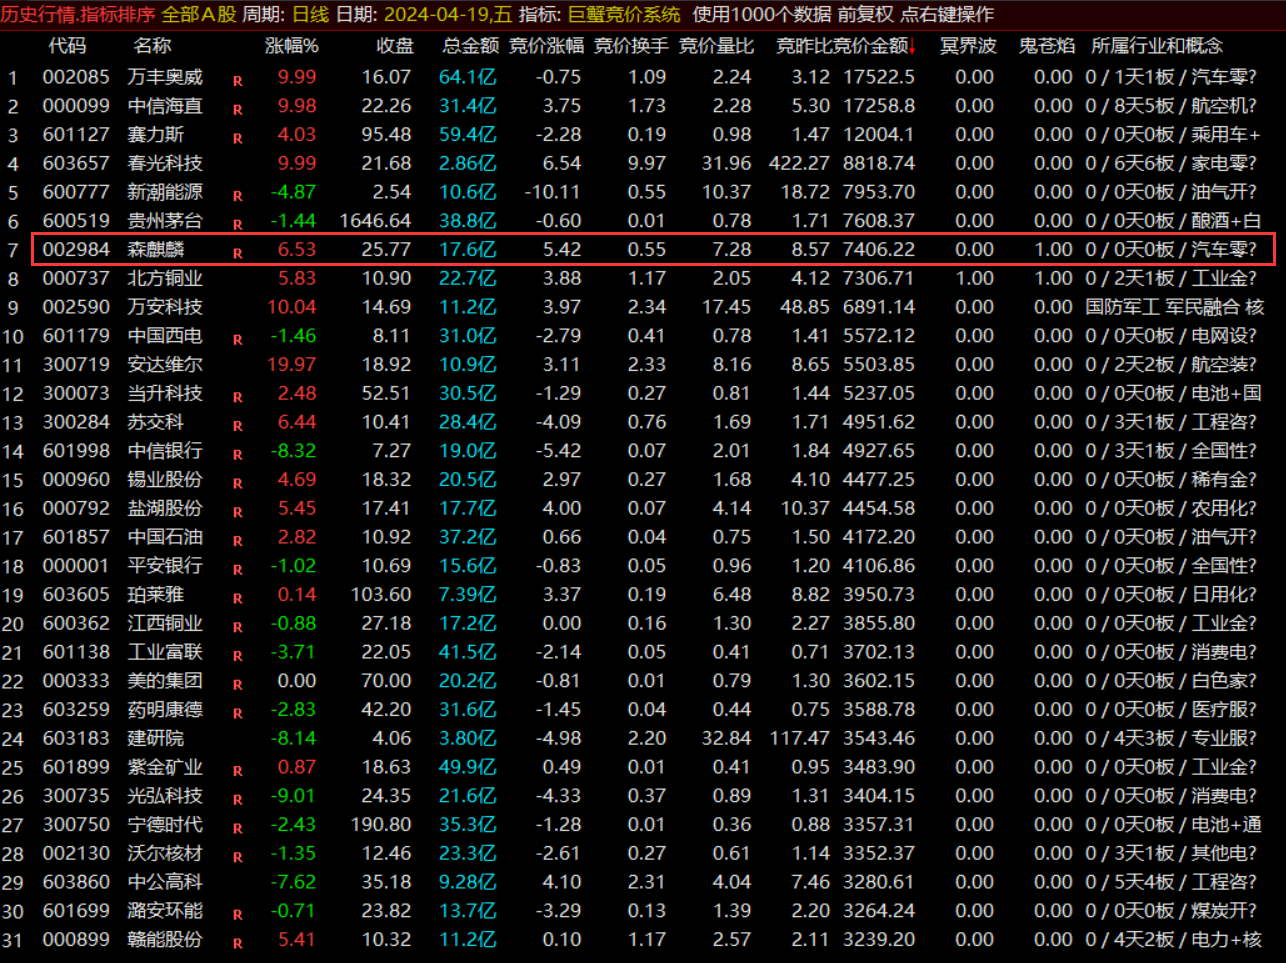This screenshot has height=963, width=1286.
Task: Click the R marker beside 珀莱雅
Action: pyautogui.click(x=238, y=599)
